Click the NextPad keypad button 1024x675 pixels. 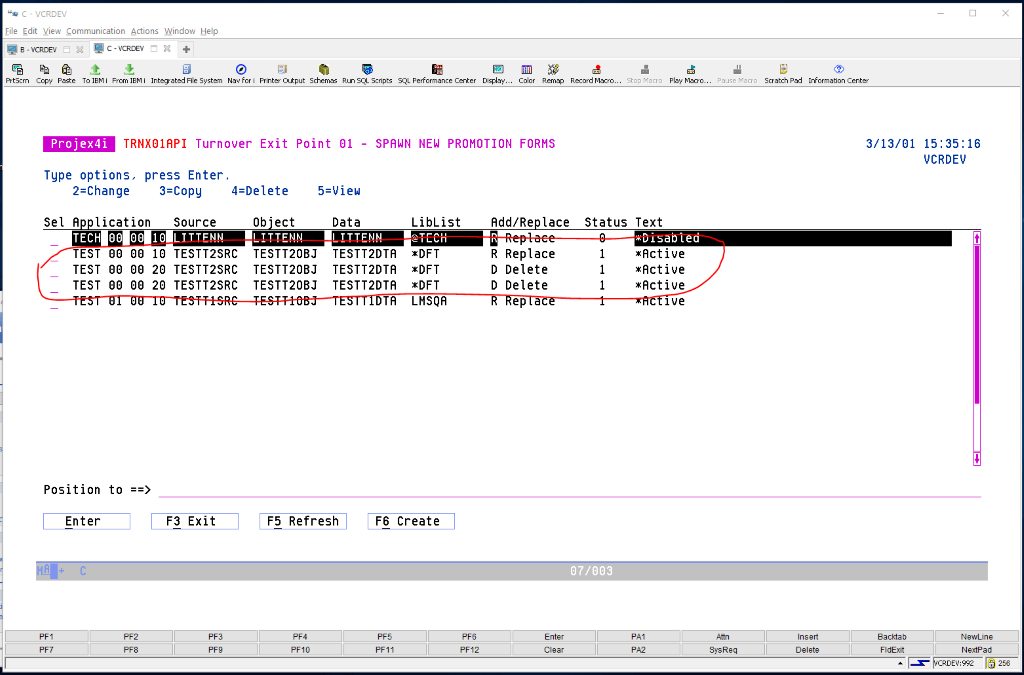[976, 650]
